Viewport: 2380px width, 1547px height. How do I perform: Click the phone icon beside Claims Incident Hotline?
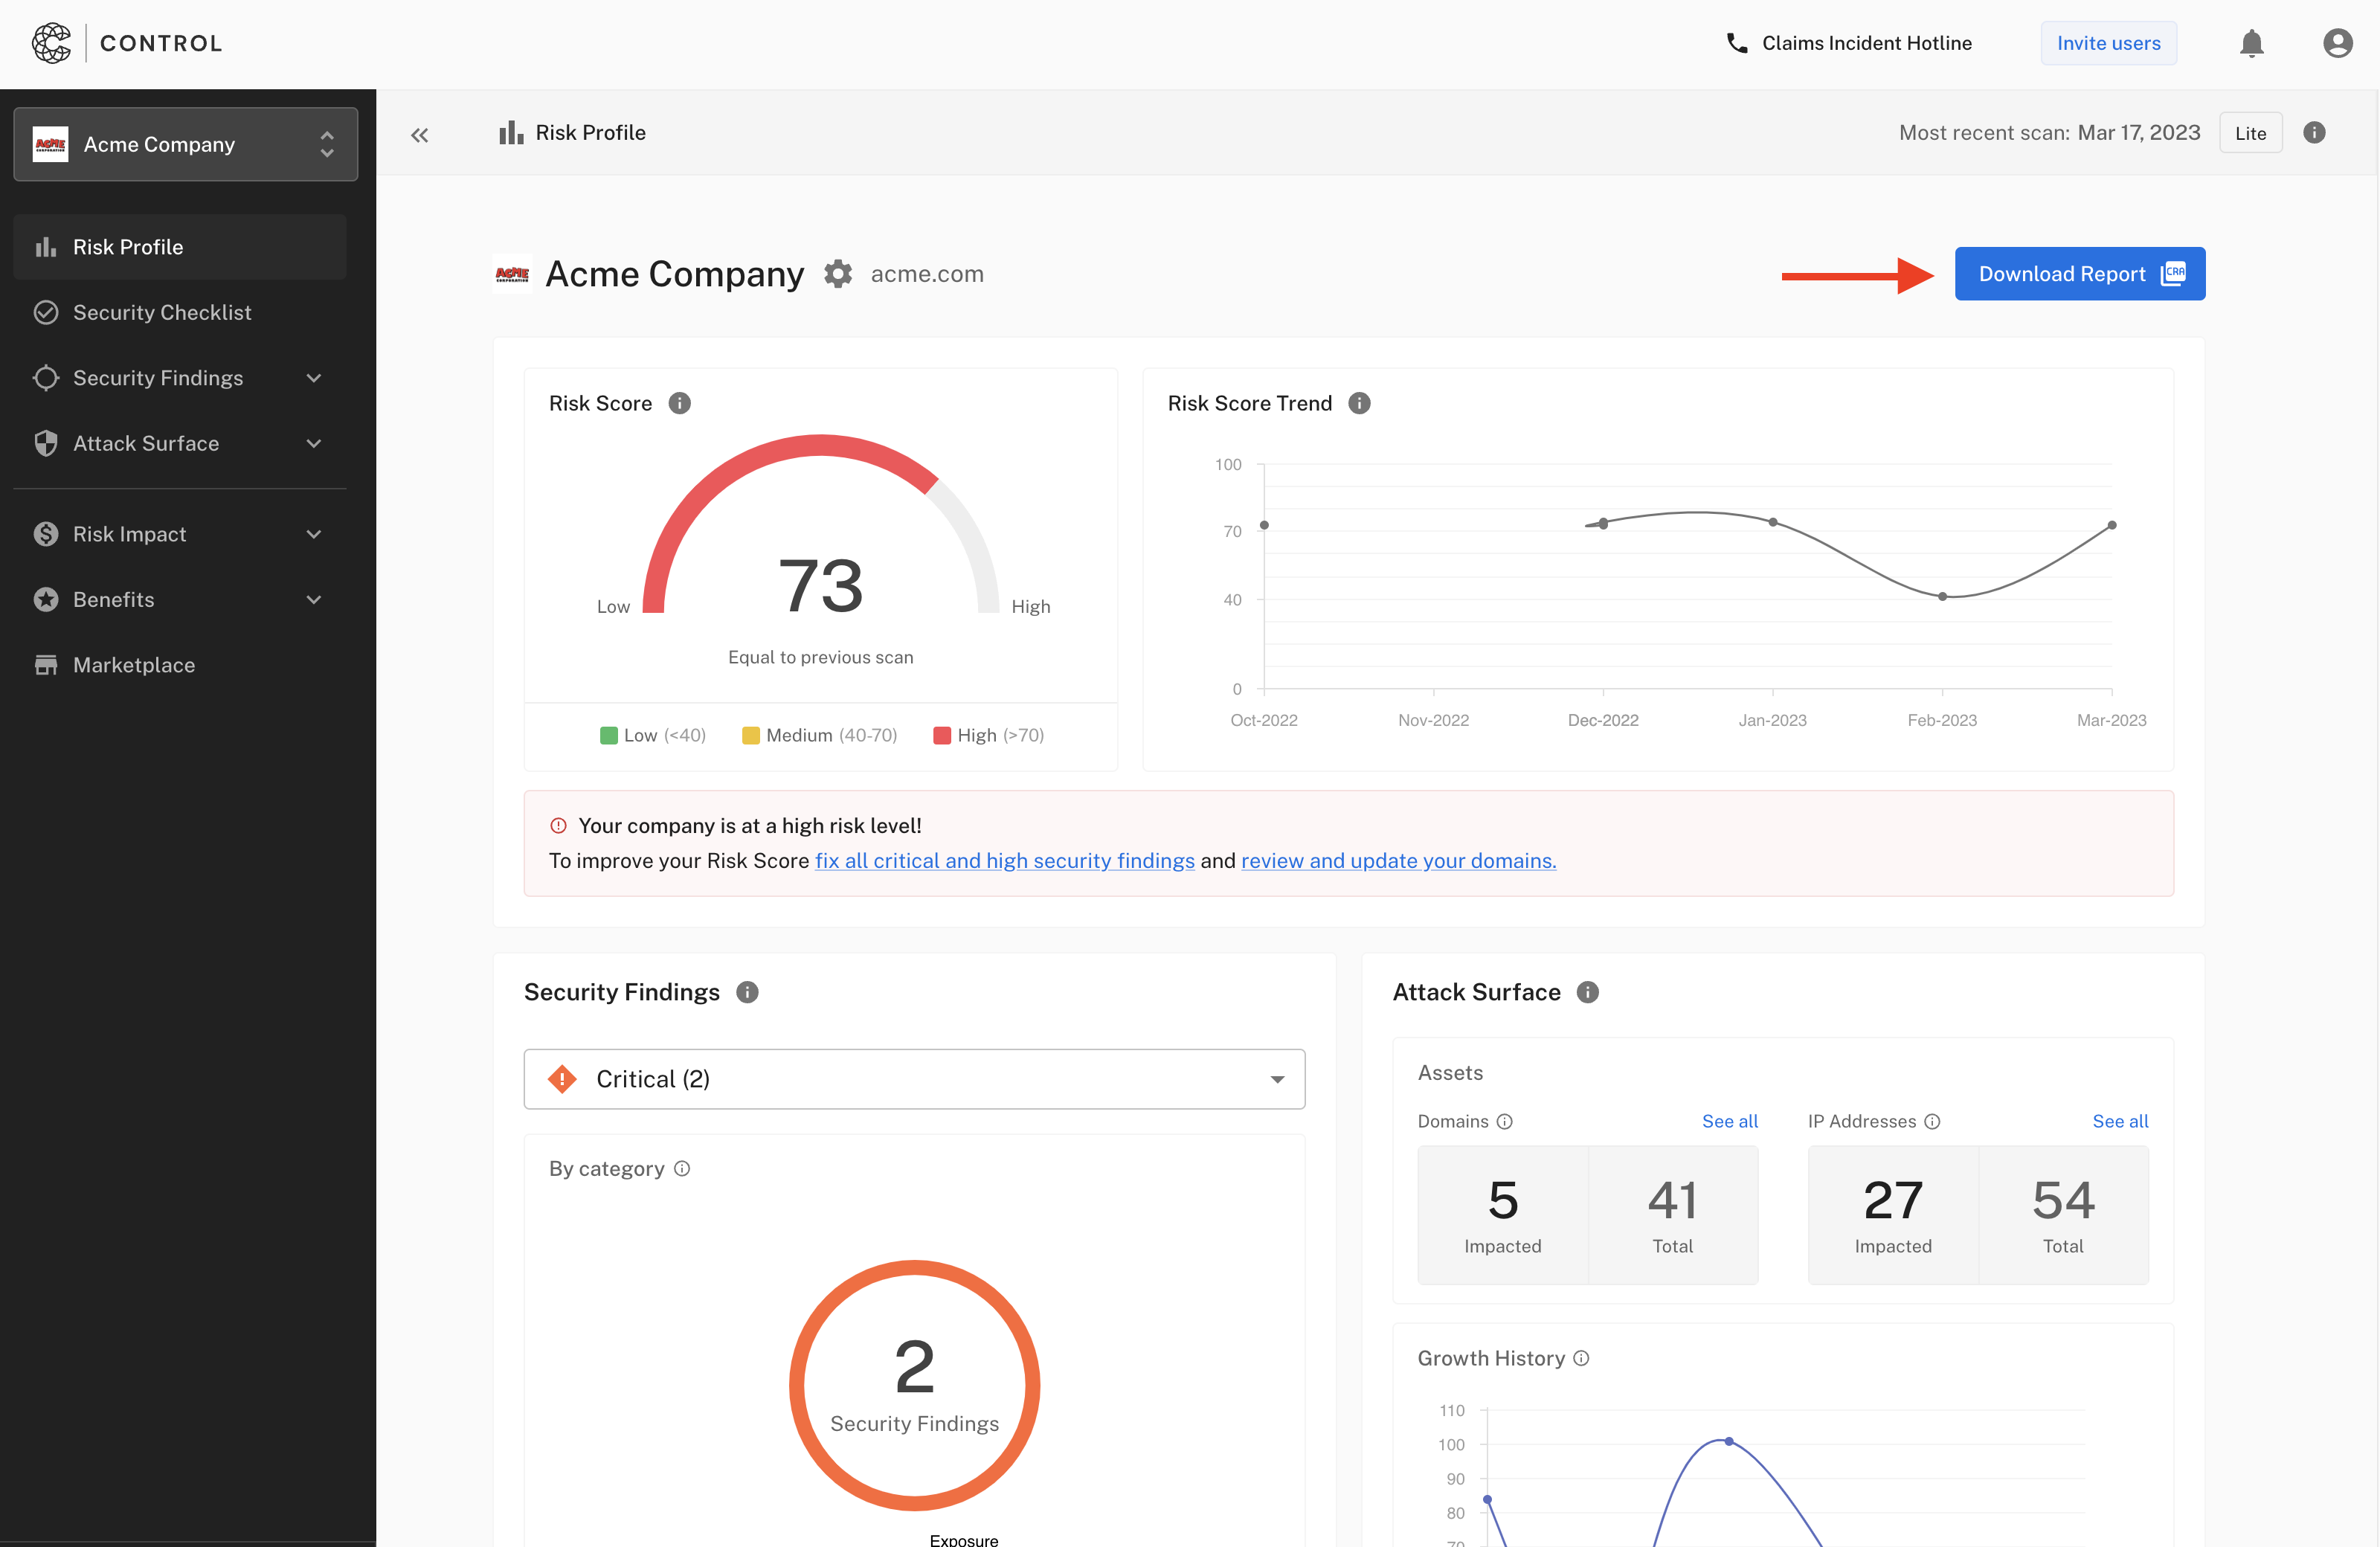coord(1737,43)
